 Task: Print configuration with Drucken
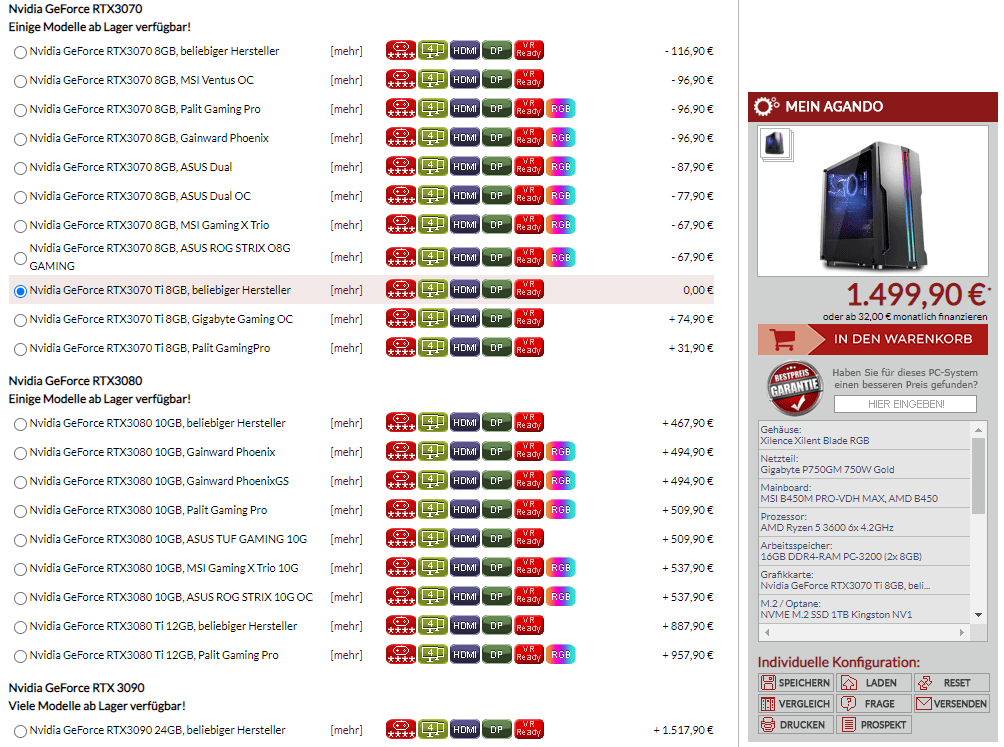click(x=796, y=725)
